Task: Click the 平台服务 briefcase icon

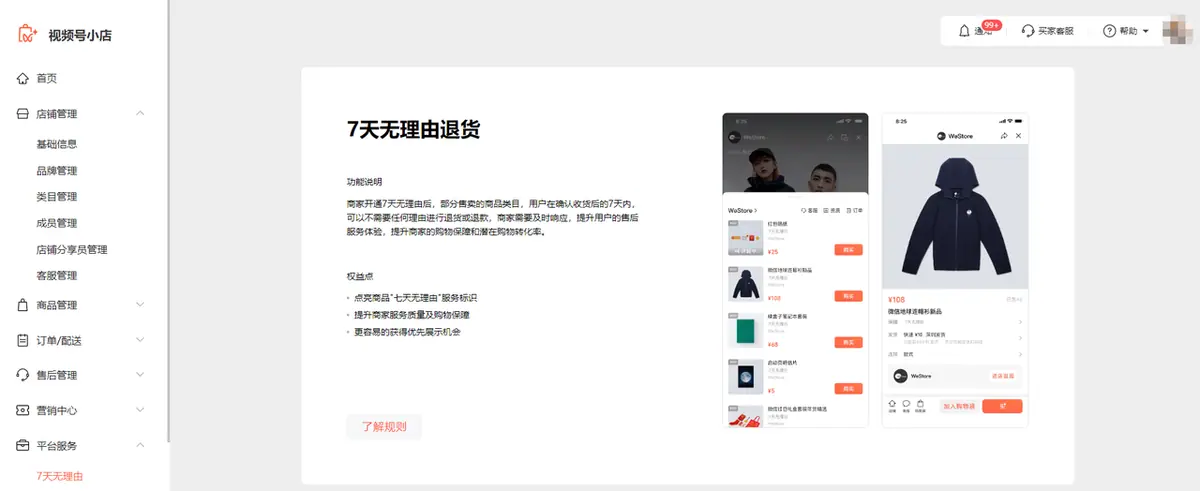Action: [23, 446]
